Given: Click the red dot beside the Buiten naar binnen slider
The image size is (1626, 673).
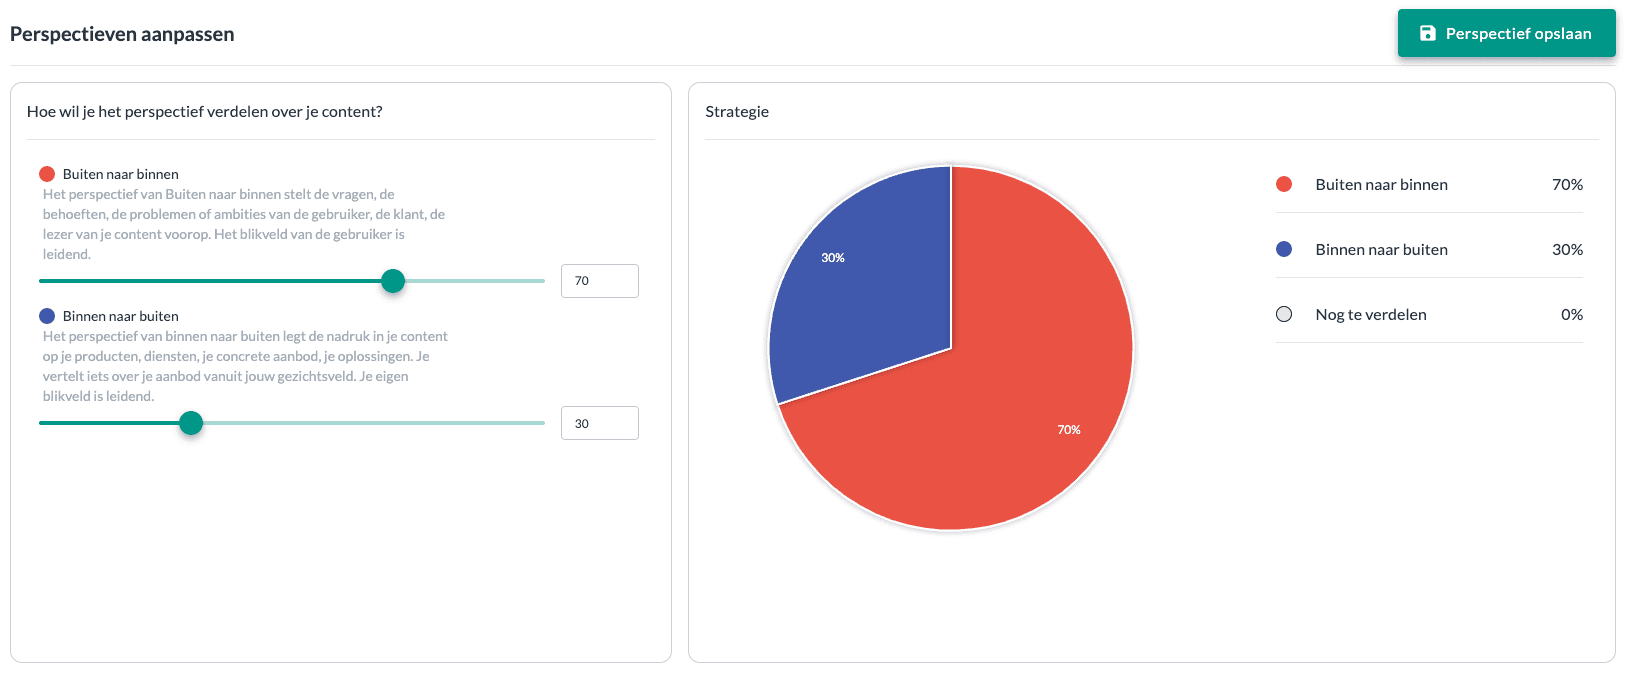Looking at the screenshot, I should point(47,174).
